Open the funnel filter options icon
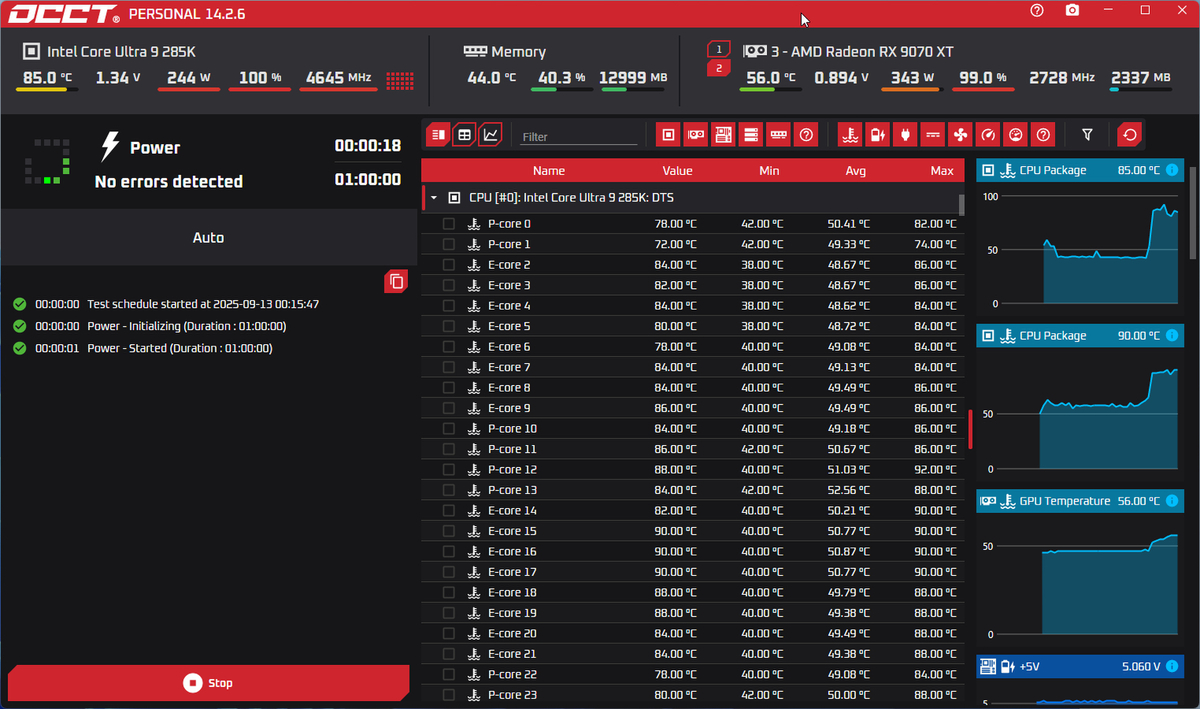This screenshot has width=1200, height=709. 1088,134
